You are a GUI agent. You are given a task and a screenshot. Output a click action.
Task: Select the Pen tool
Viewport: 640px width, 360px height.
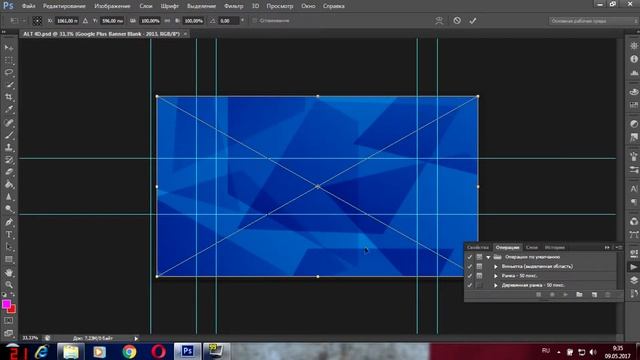9,222
